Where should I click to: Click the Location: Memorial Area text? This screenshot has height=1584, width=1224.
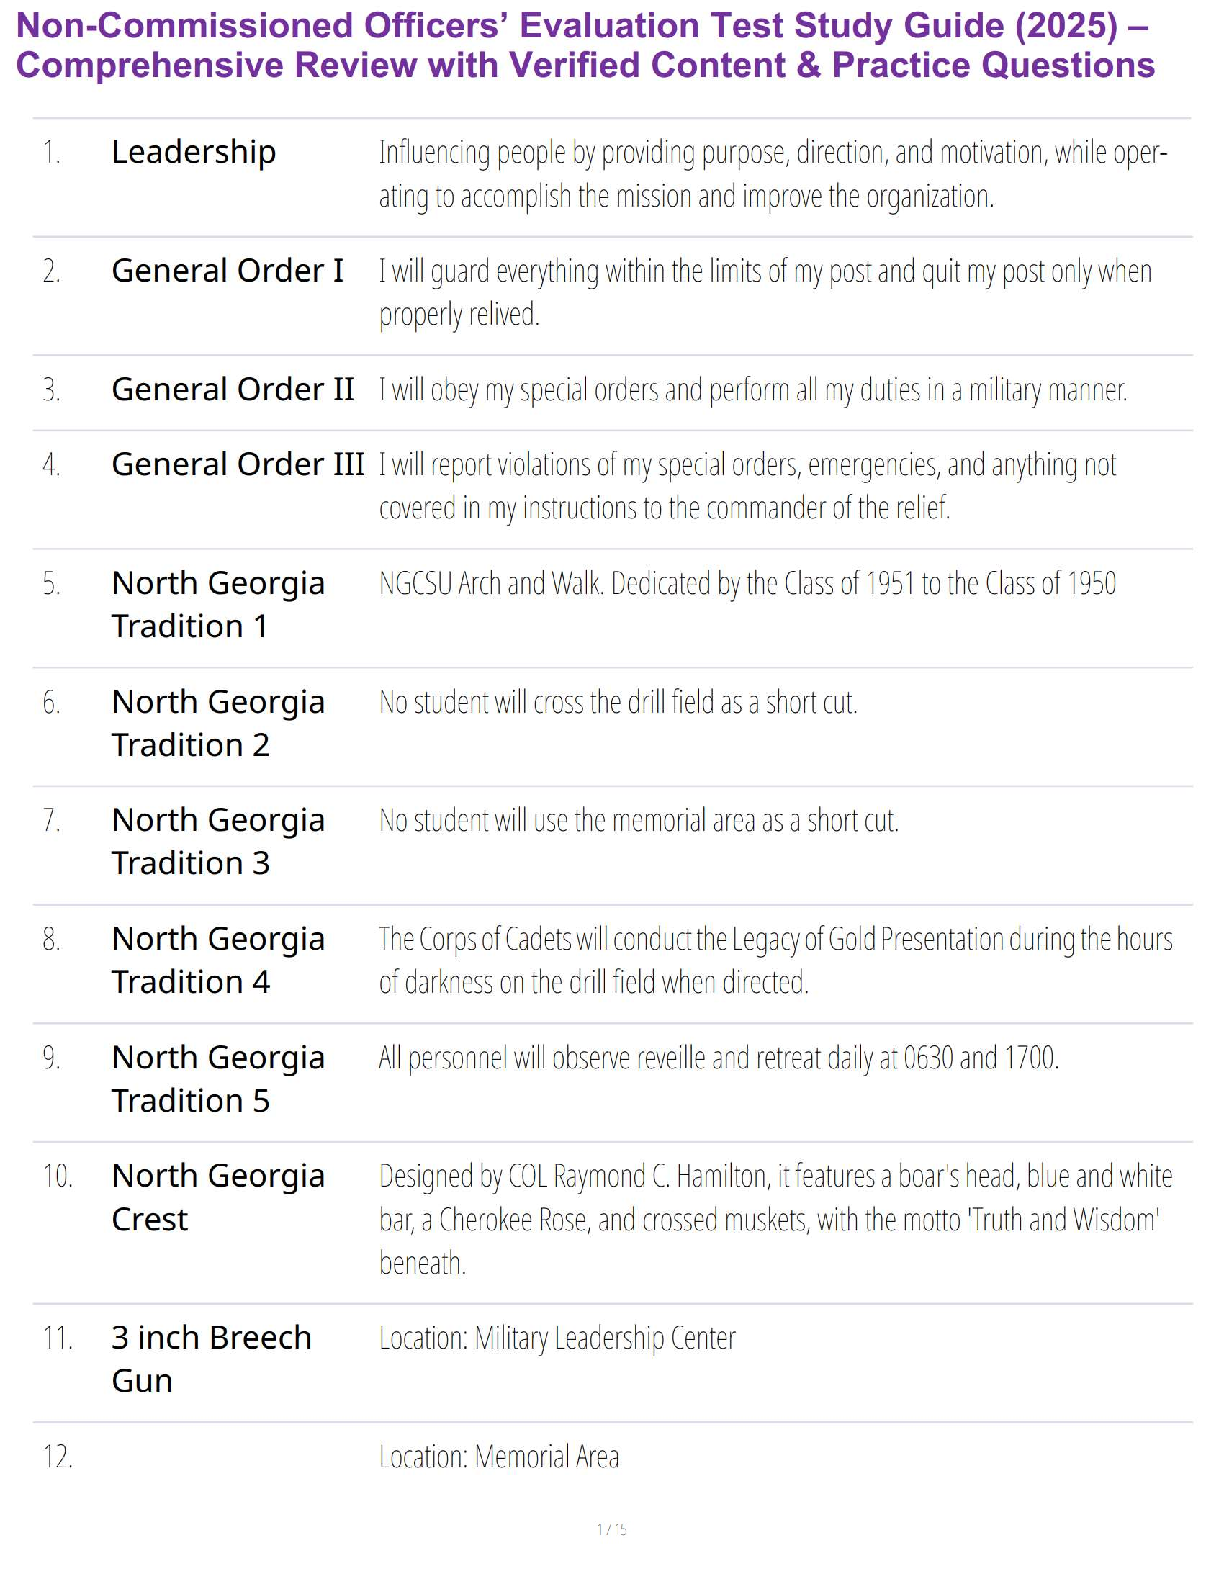click(x=499, y=1457)
